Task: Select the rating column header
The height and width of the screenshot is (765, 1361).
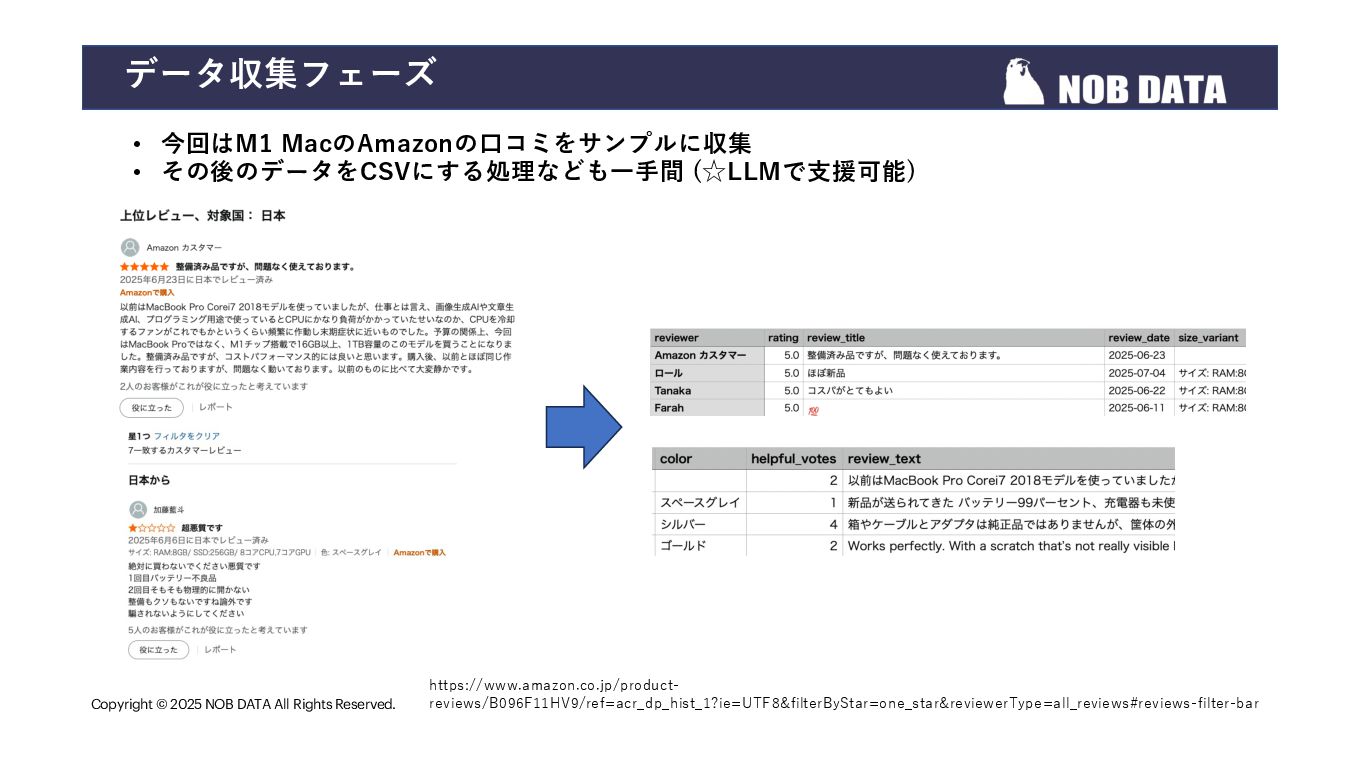Action: click(783, 338)
